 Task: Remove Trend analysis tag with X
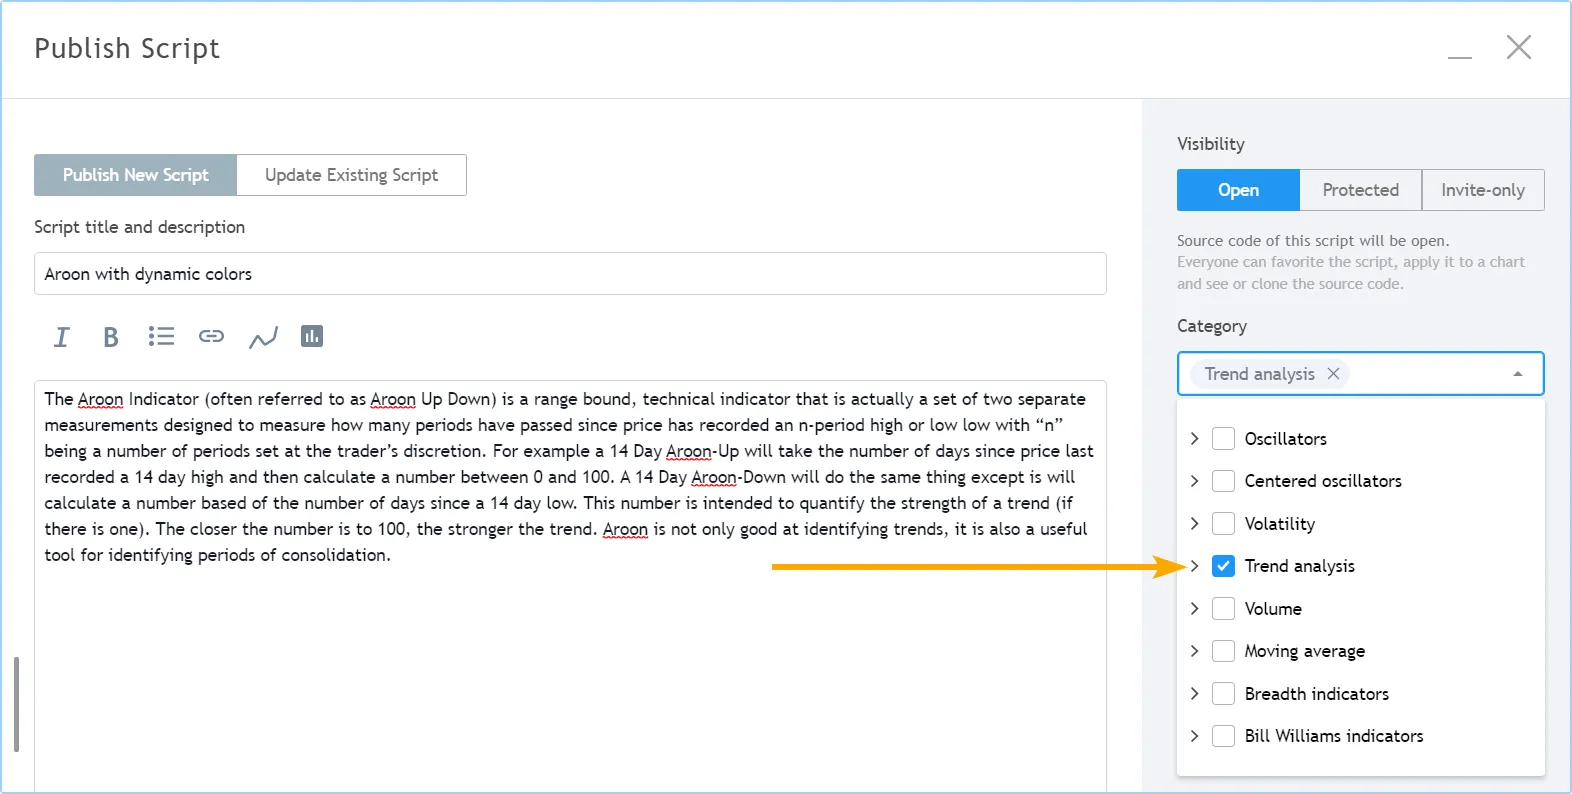[x=1333, y=374]
